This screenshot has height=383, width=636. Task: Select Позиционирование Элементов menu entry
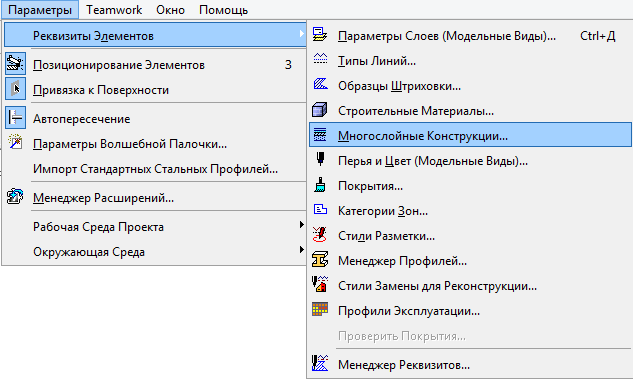(155, 65)
